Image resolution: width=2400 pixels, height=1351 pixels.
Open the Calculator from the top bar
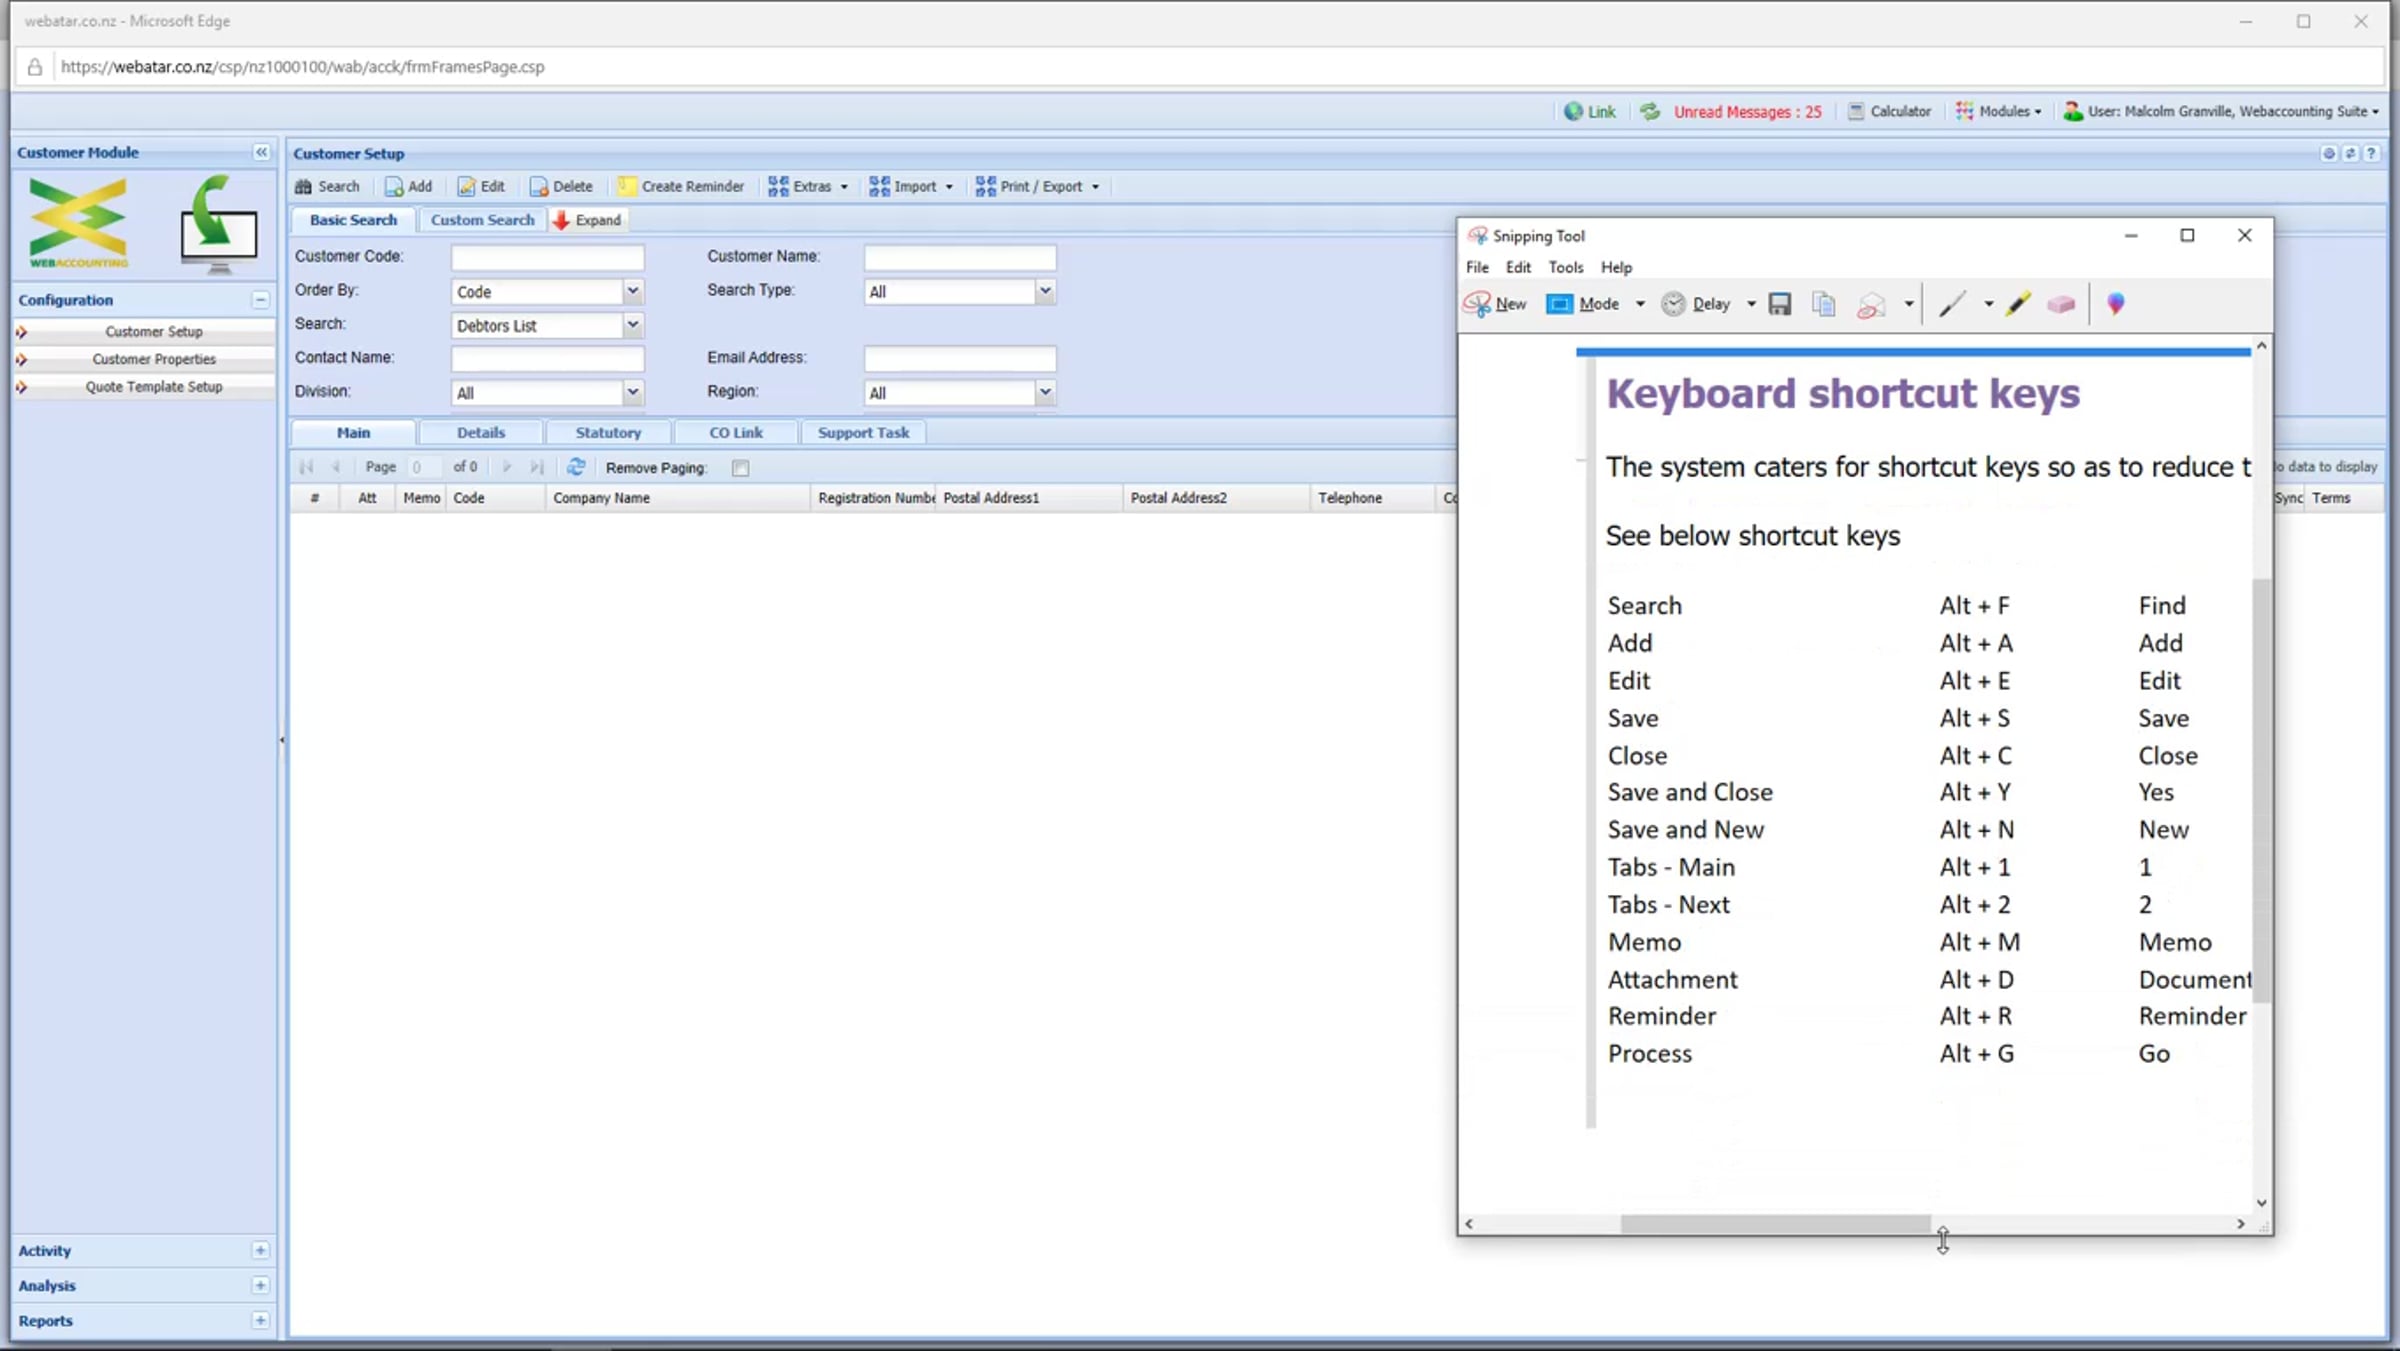[x=1889, y=112]
